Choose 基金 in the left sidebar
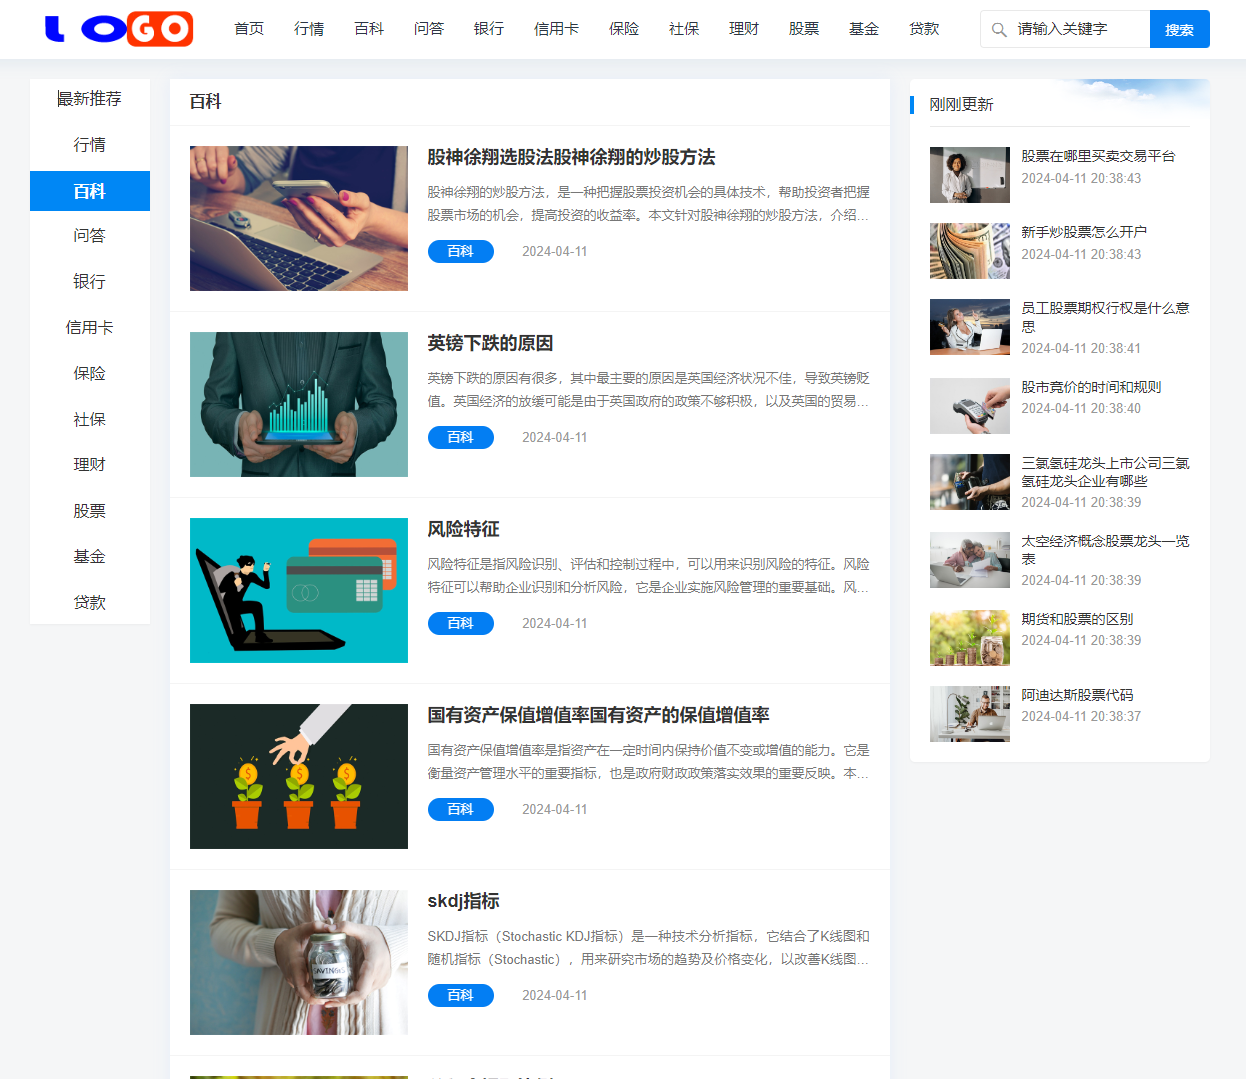This screenshot has width=1246, height=1079. pyautogui.click(x=89, y=557)
